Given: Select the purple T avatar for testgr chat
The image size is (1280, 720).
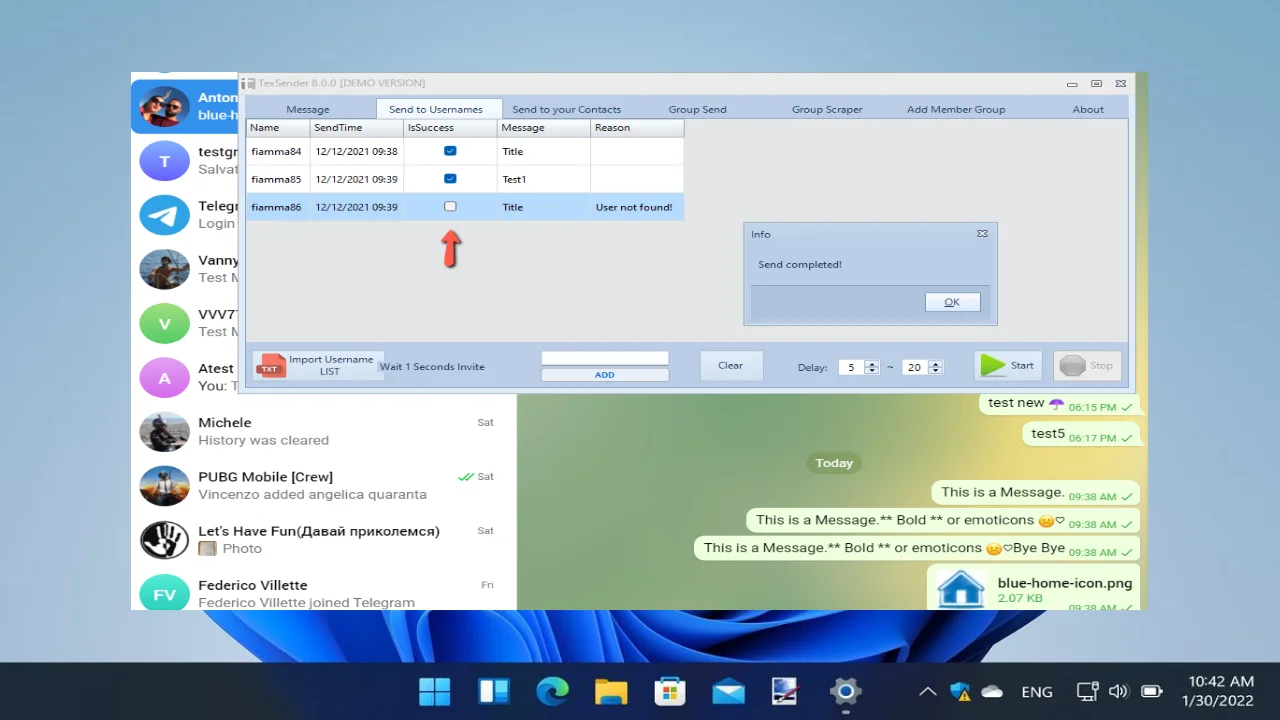Looking at the screenshot, I should 164,161.
